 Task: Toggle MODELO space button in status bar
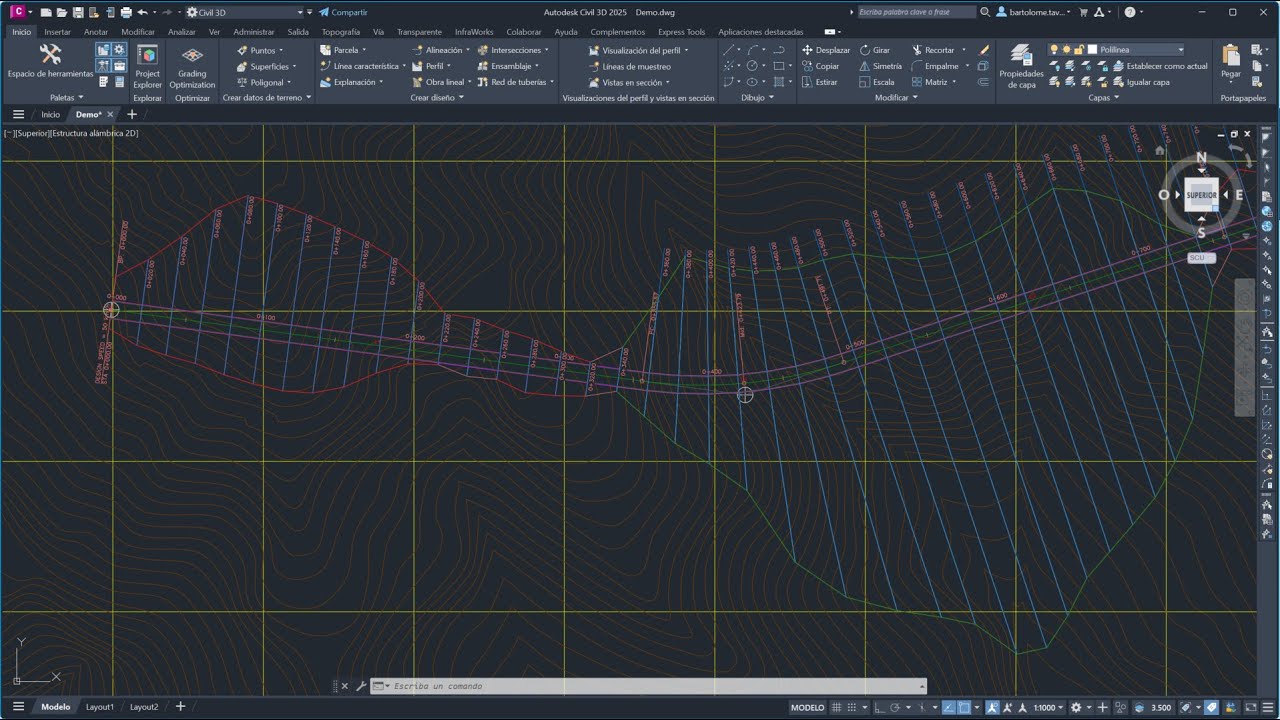pos(808,707)
